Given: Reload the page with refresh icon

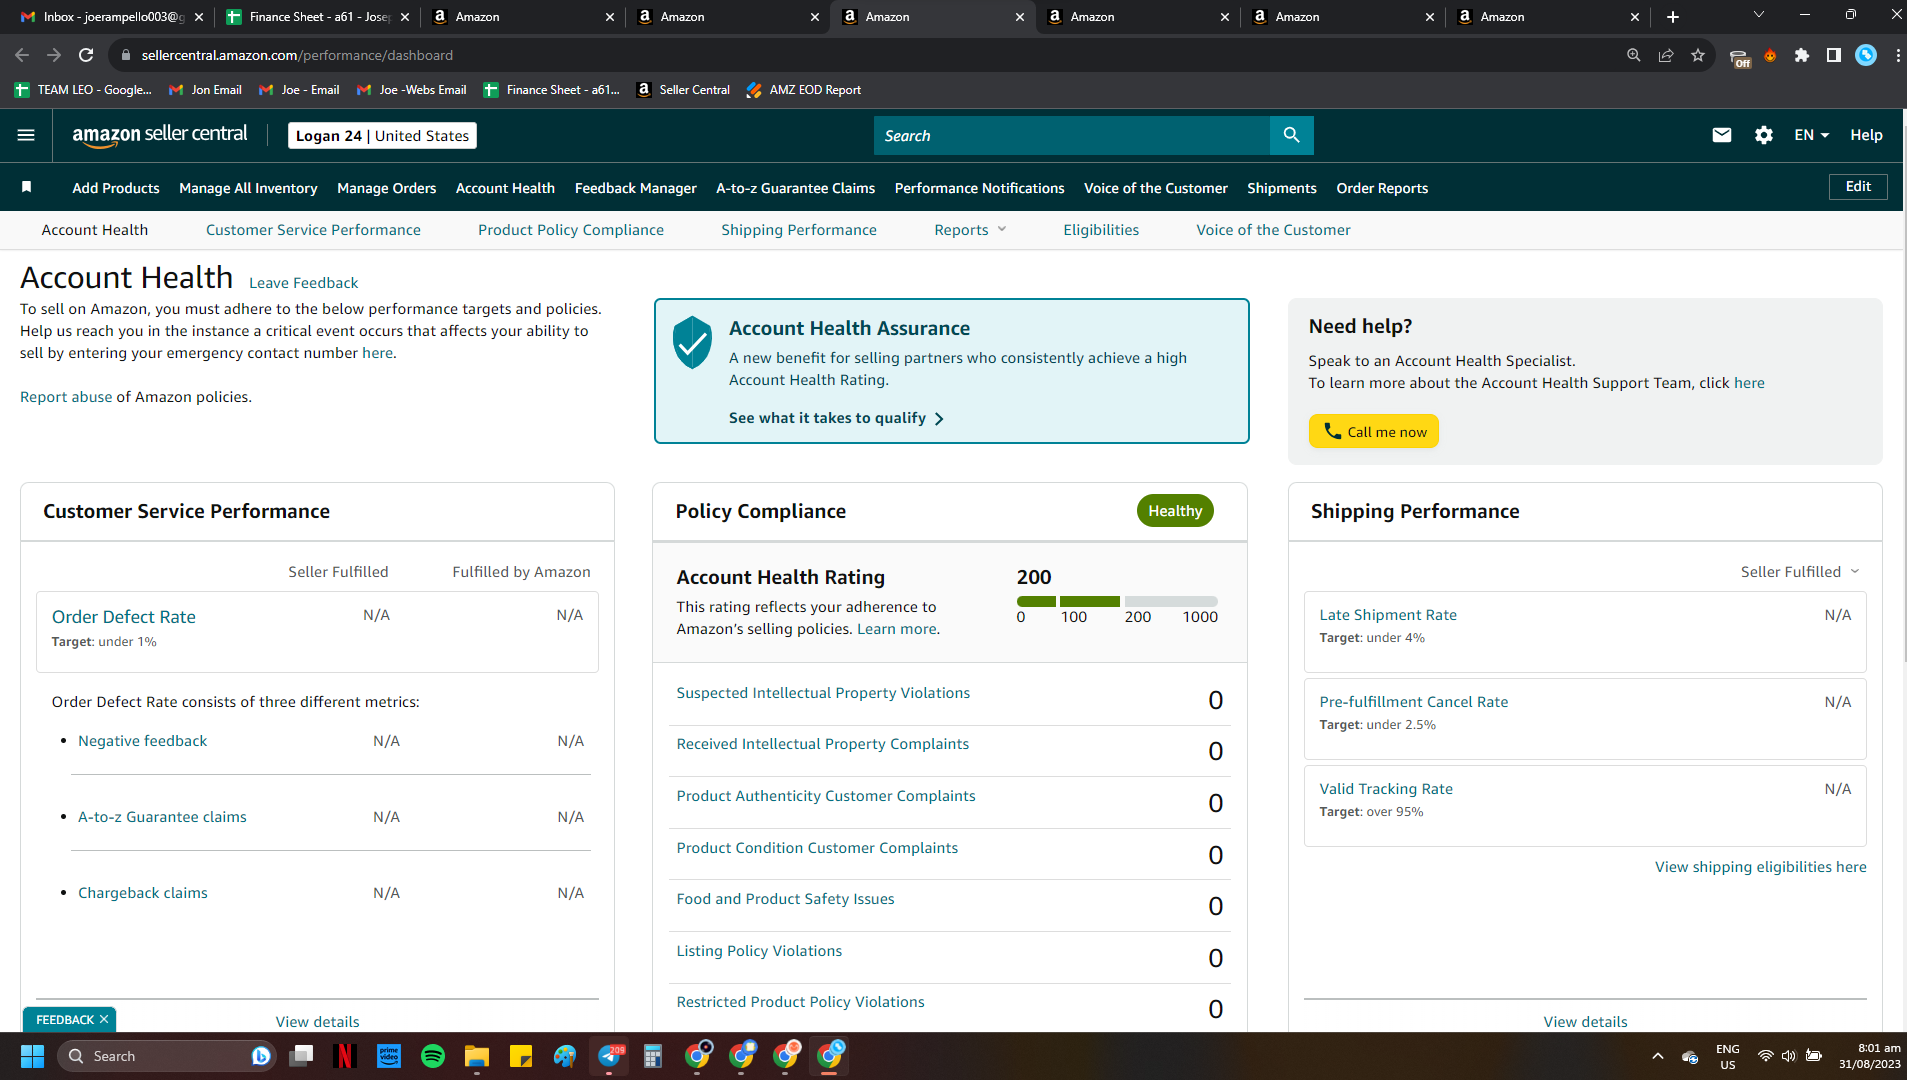Looking at the screenshot, I should 86,55.
